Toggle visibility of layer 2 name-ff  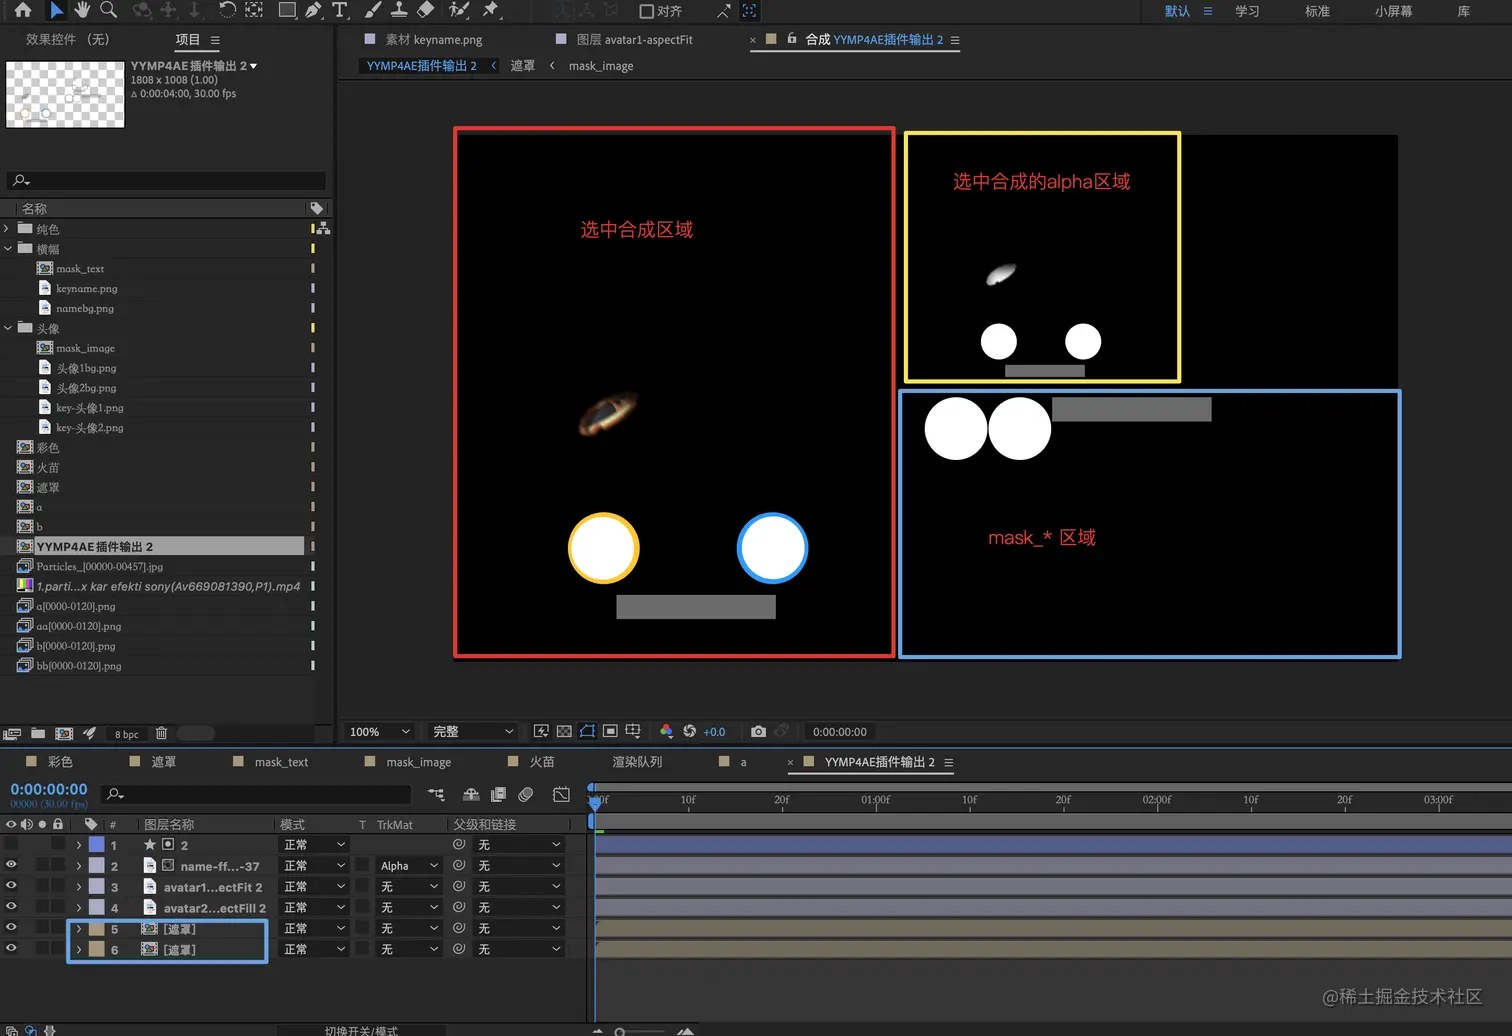point(11,865)
